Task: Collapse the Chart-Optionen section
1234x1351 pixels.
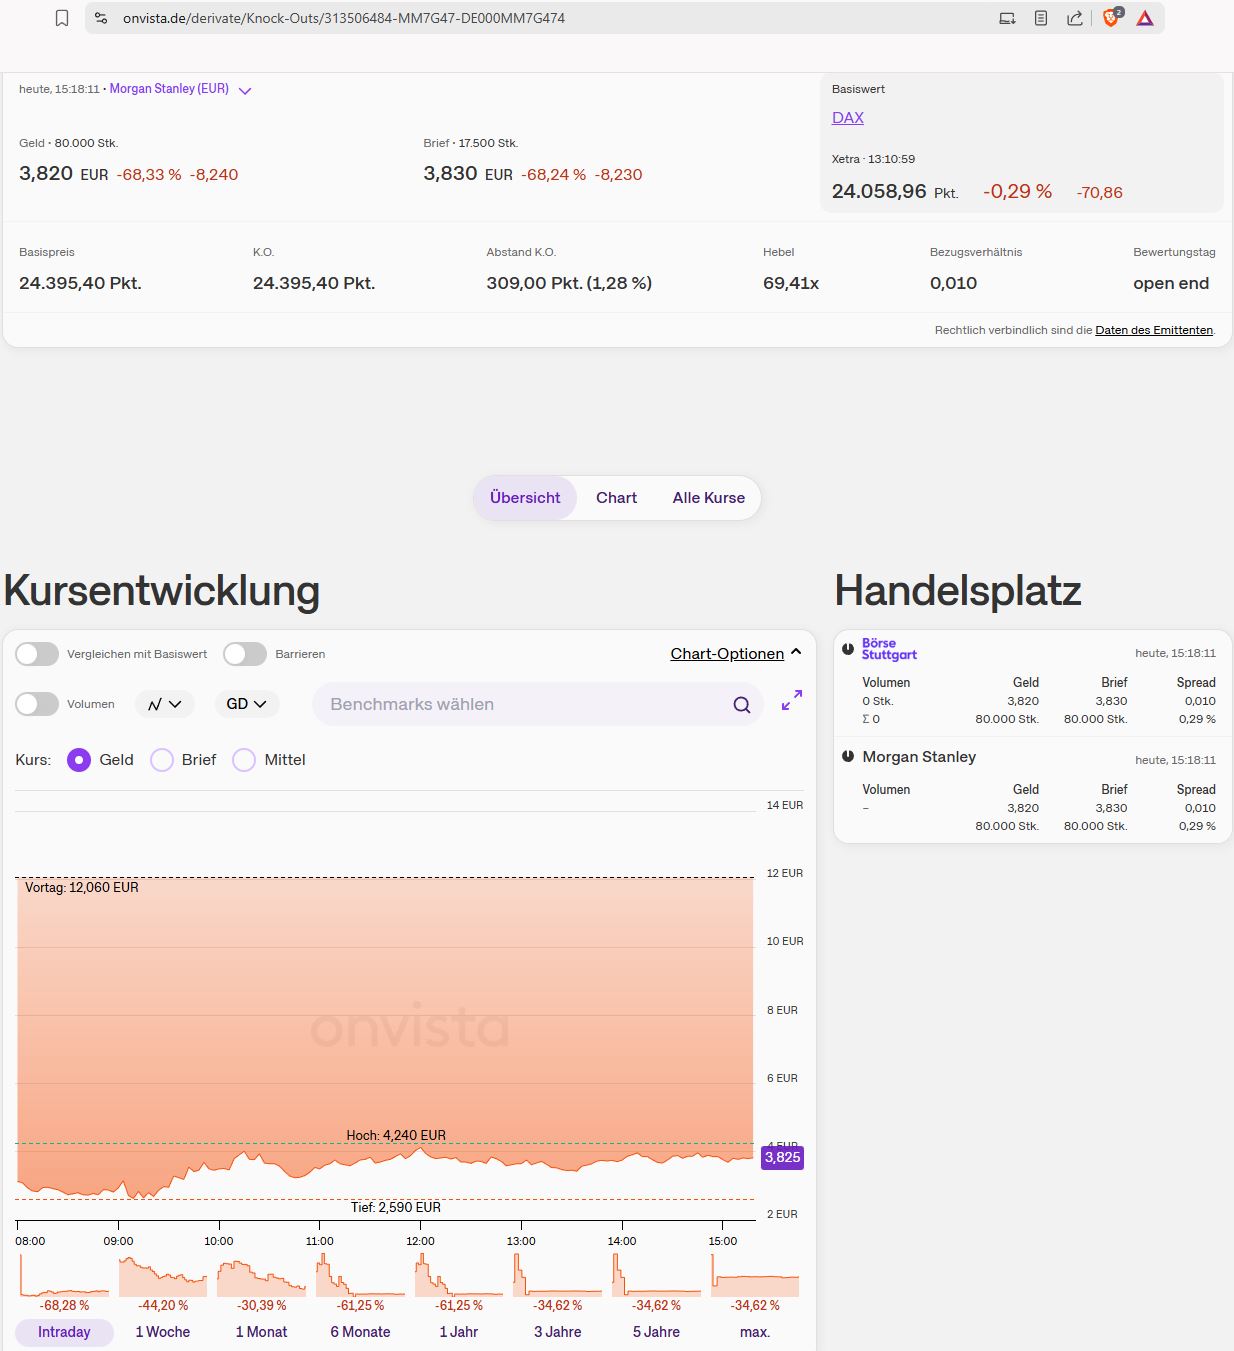Action: click(735, 654)
